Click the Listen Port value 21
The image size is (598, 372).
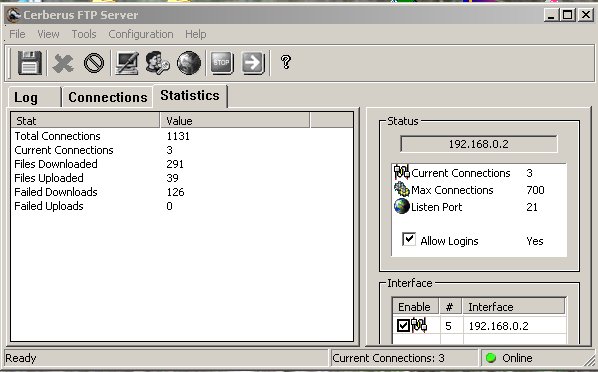[532, 207]
